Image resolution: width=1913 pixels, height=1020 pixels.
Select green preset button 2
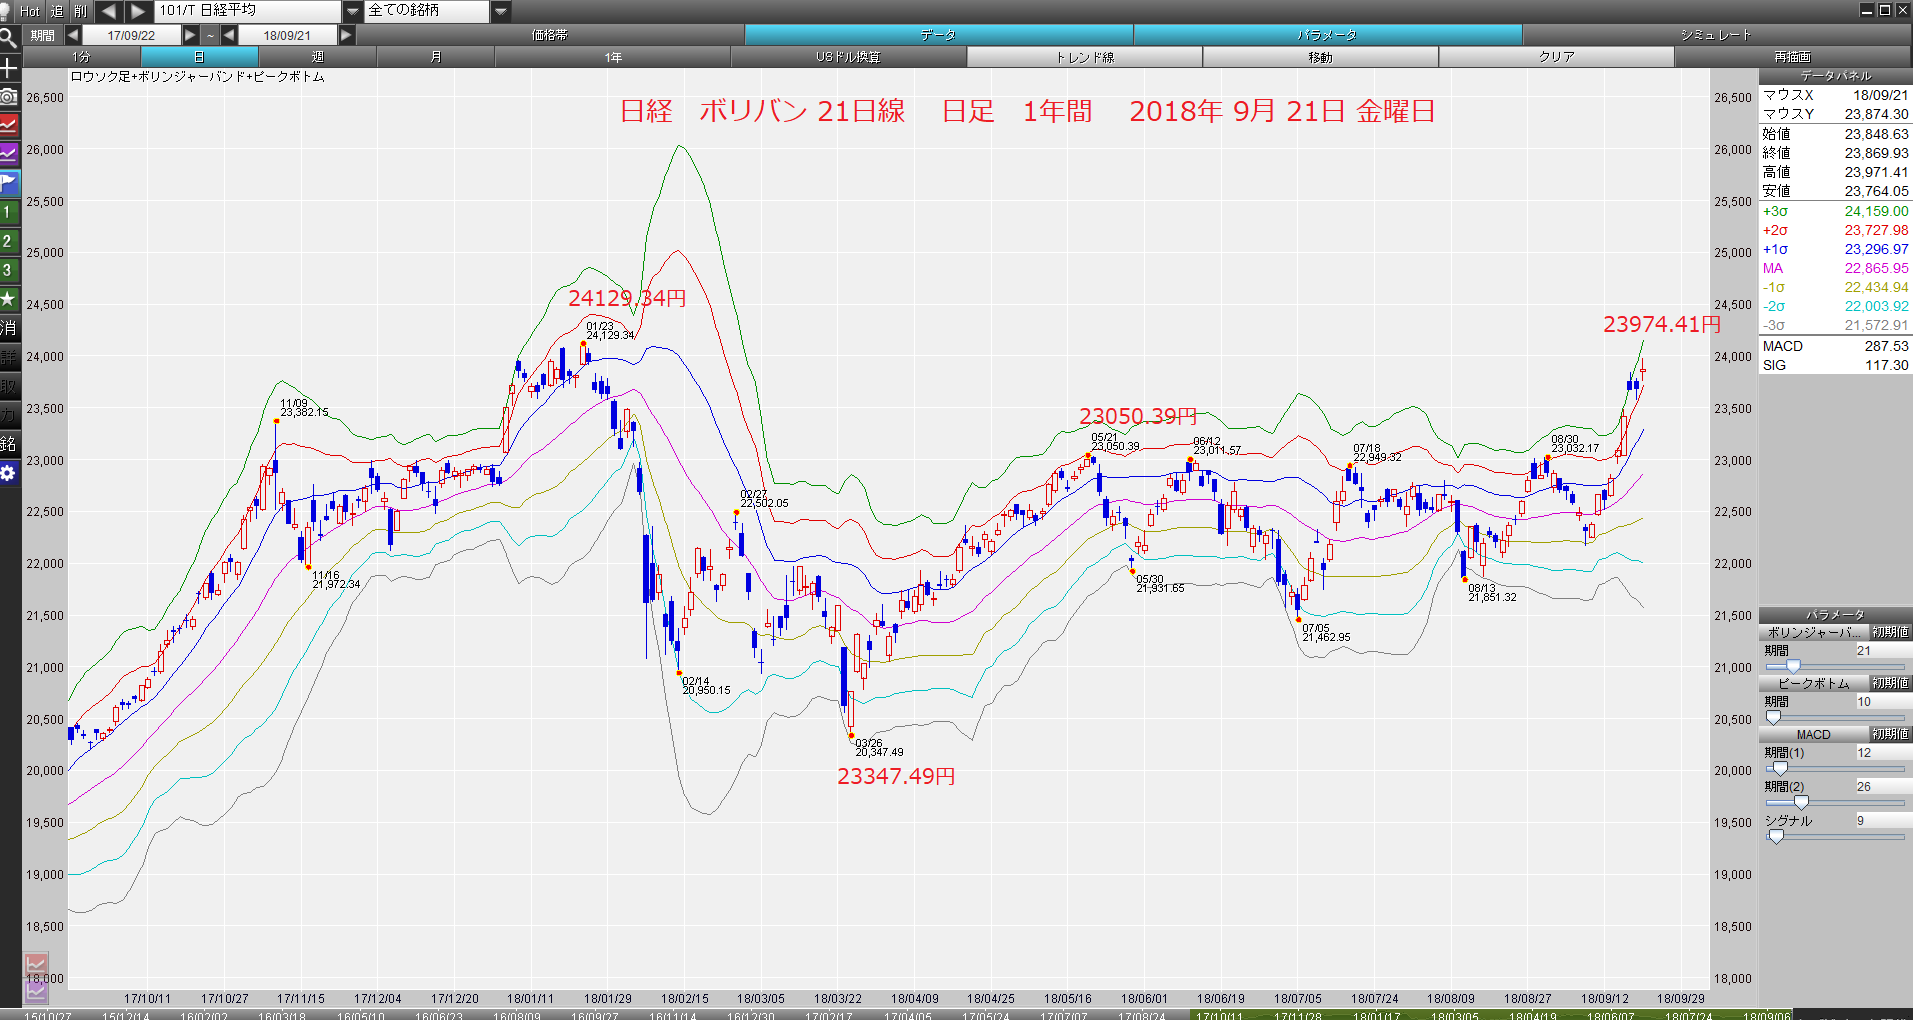[9, 241]
